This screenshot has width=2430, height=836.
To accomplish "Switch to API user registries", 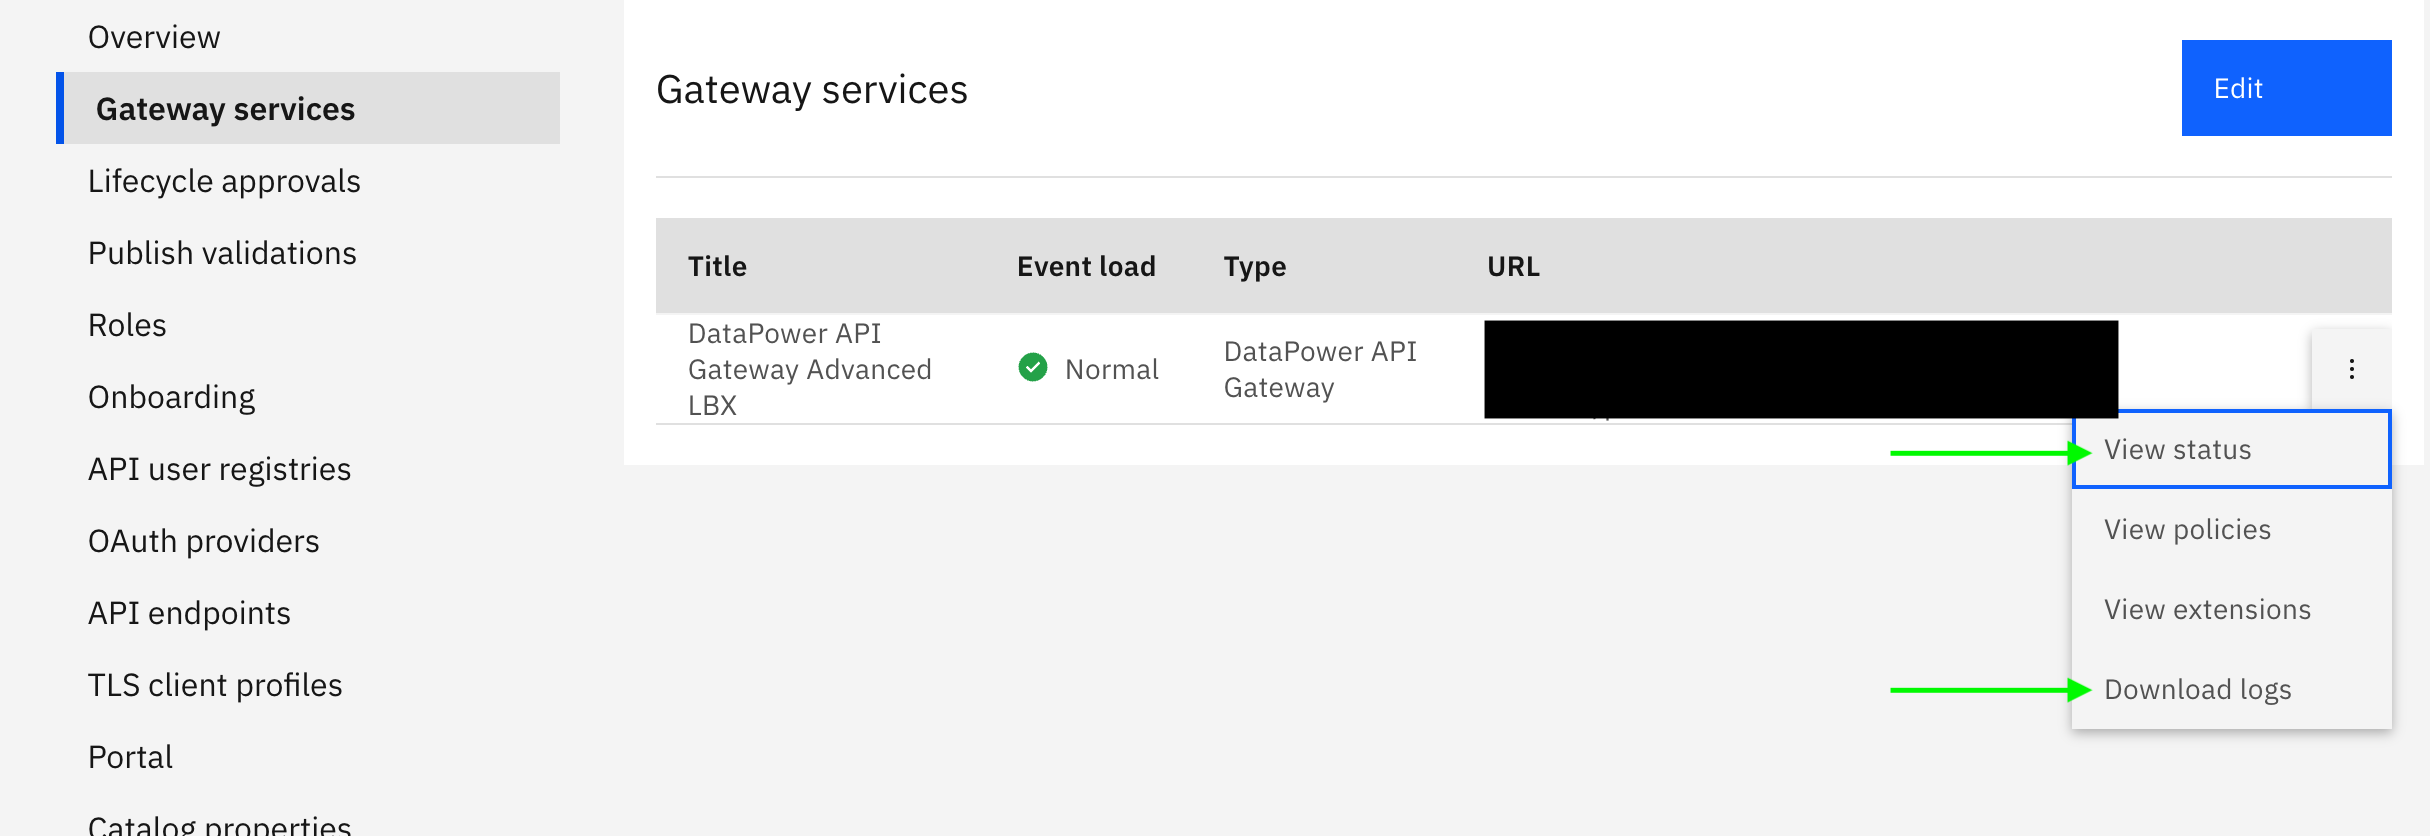I will [x=219, y=469].
